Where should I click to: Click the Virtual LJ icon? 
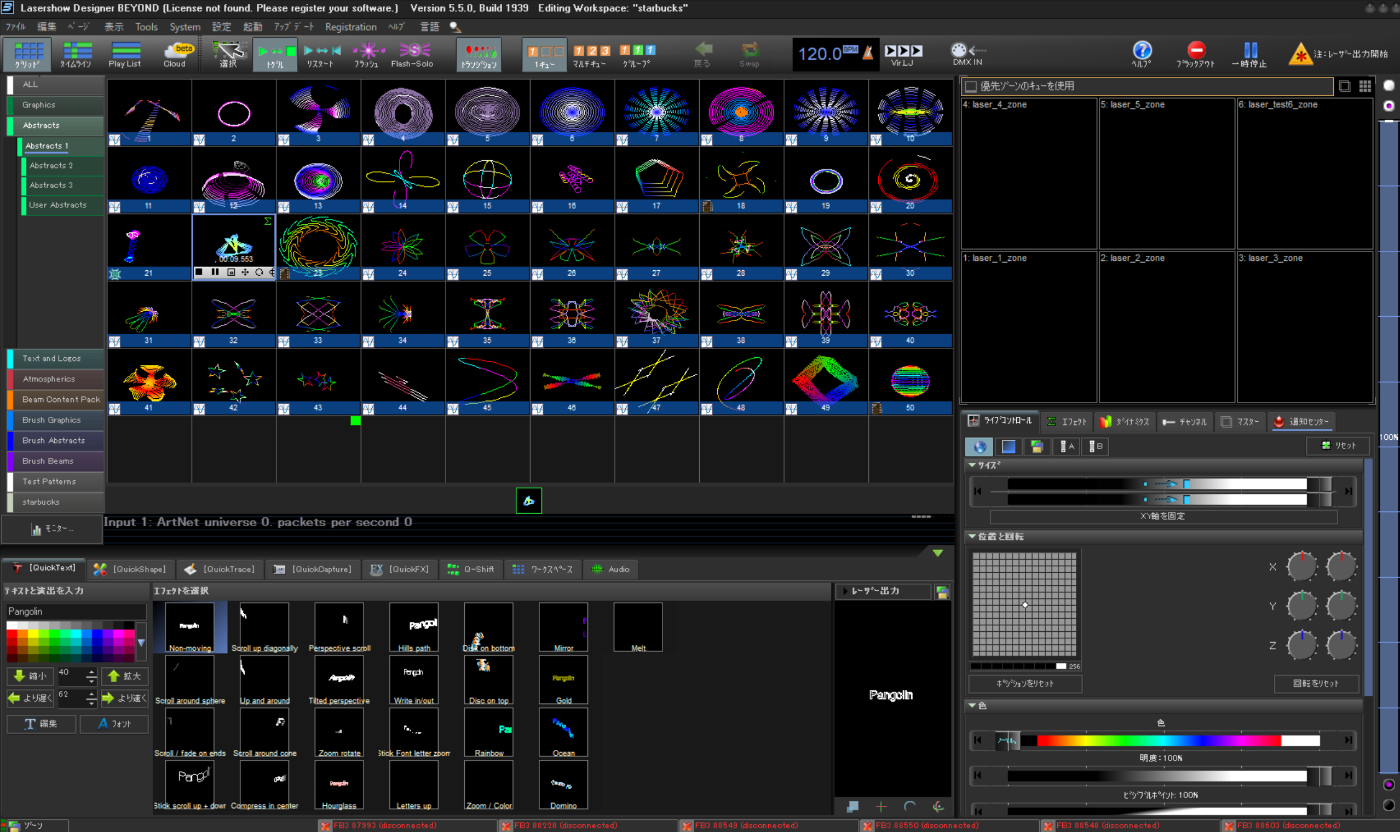point(903,54)
